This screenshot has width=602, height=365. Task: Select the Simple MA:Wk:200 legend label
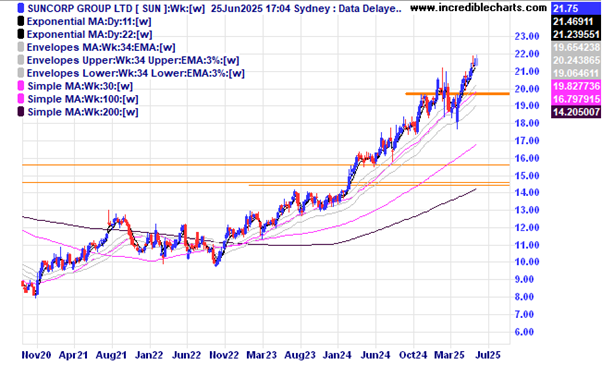click(83, 112)
